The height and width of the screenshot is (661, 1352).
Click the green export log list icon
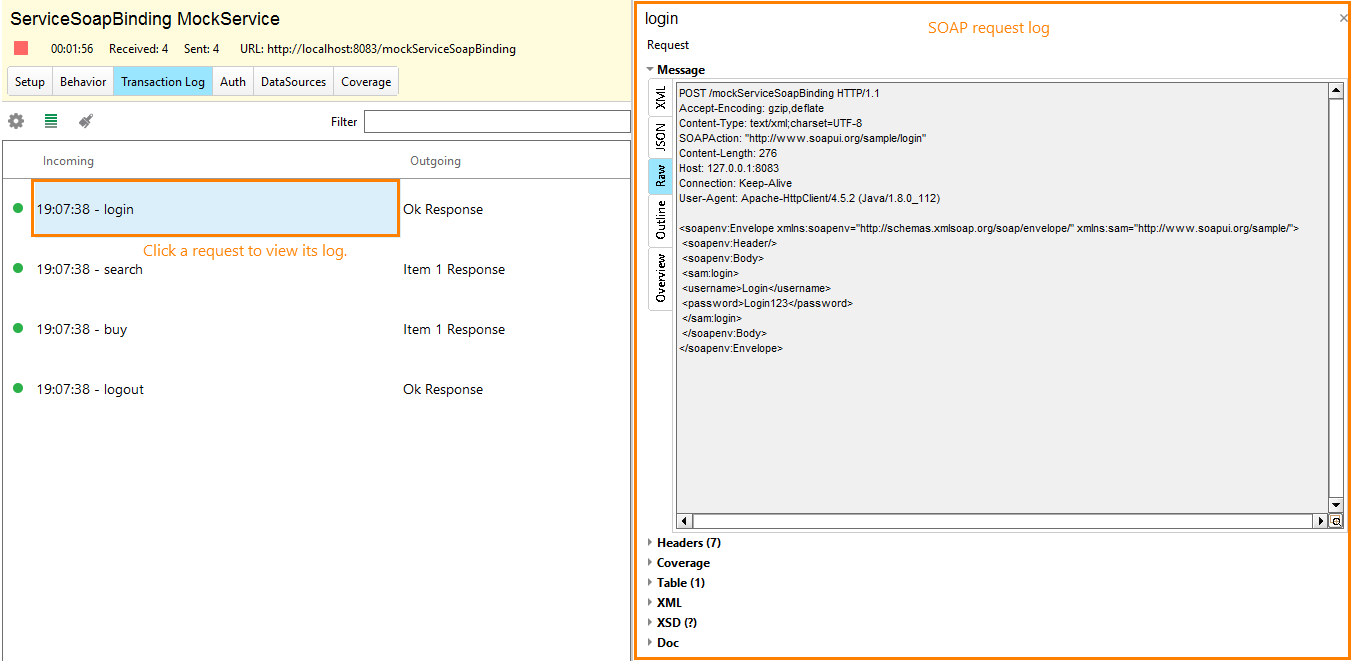tap(51, 120)
